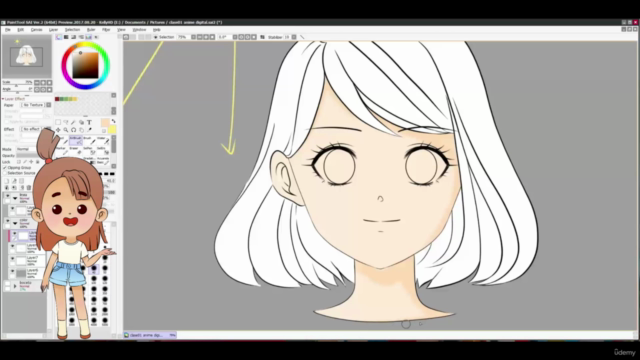This screenshot has width=640, height=360.
Task: Click the navigator canvas thumbnail
Action: 27,56
